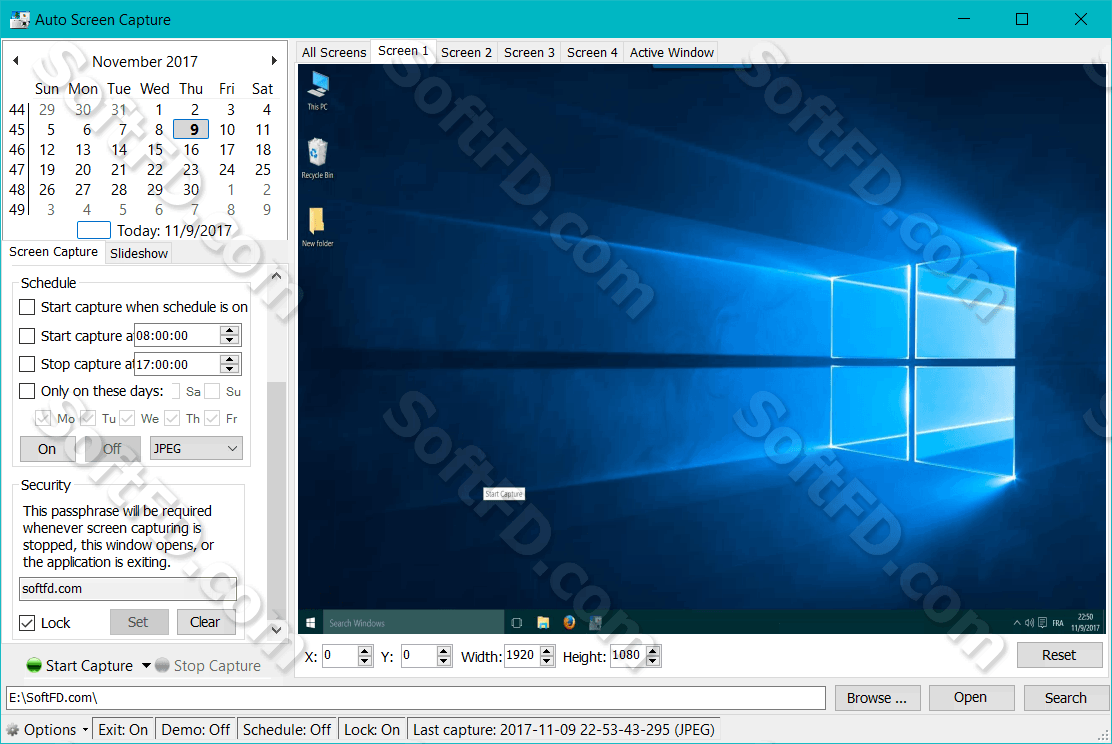This screenshot has width=1112, height=744.
Task: Click the Reset button
Action: coord(1059,655)
